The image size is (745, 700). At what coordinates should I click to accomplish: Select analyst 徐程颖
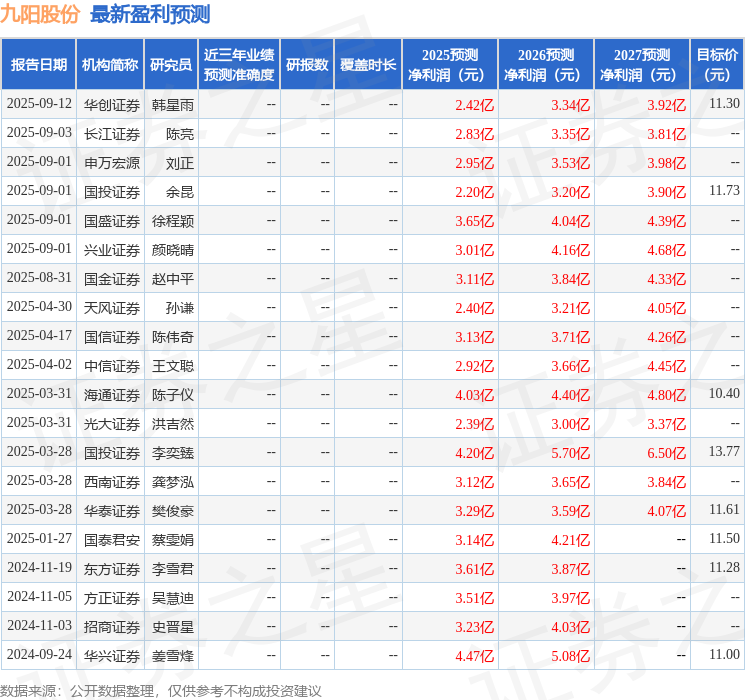[173, 221]
